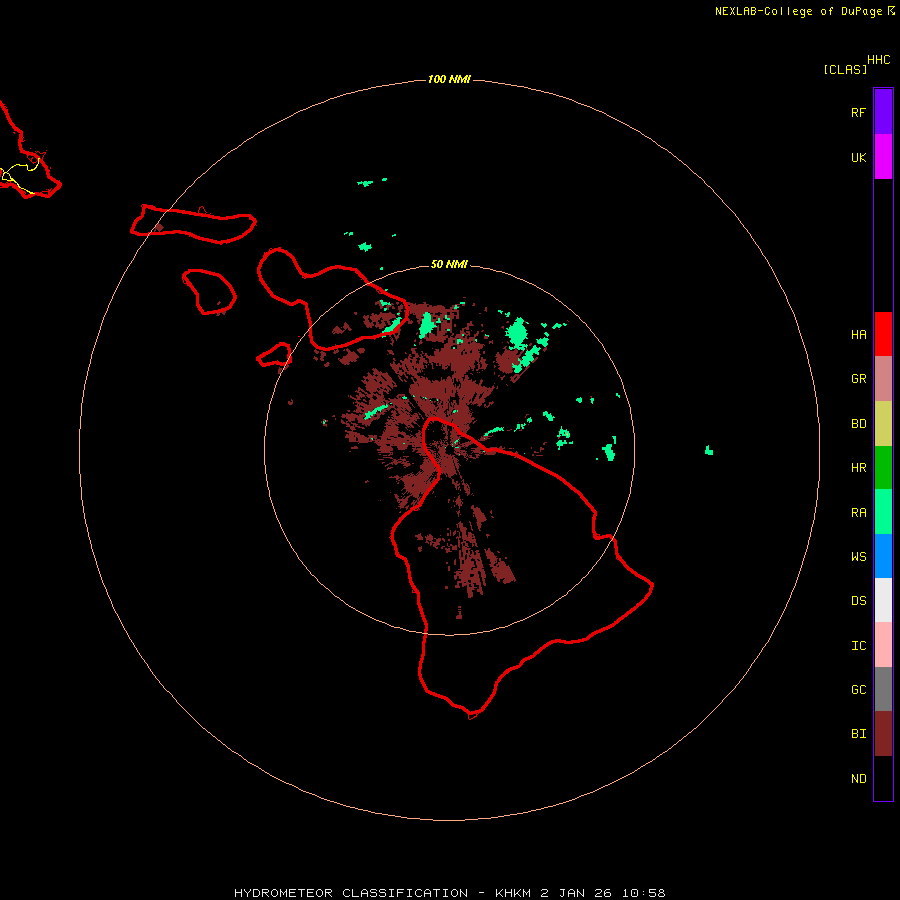Image resolution: width=900 pixels, height=900 pixels.
Task: Click the ND black legend block
Action: pos(883,778)
